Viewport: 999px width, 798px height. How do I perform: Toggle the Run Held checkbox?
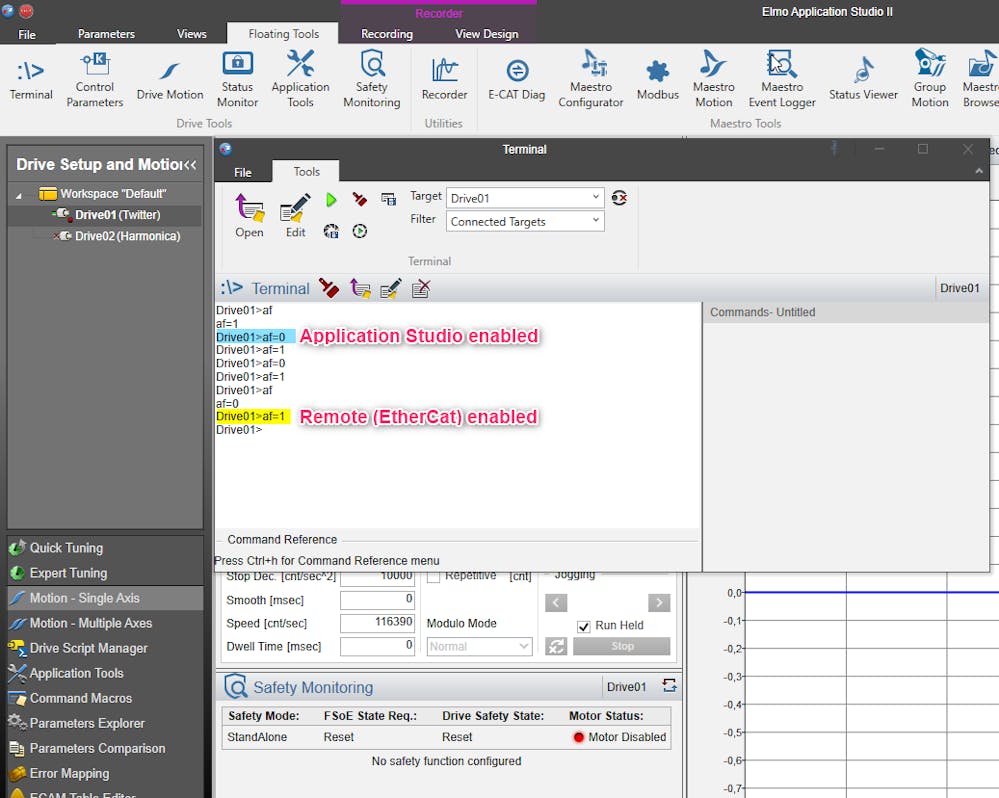point(584,627)
